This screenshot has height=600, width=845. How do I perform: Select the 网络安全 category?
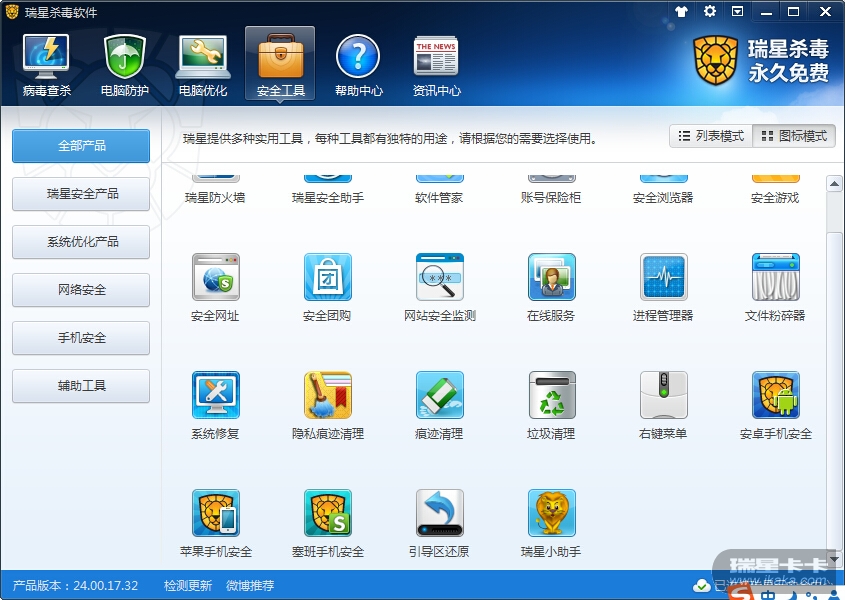(x=81, y=289)
